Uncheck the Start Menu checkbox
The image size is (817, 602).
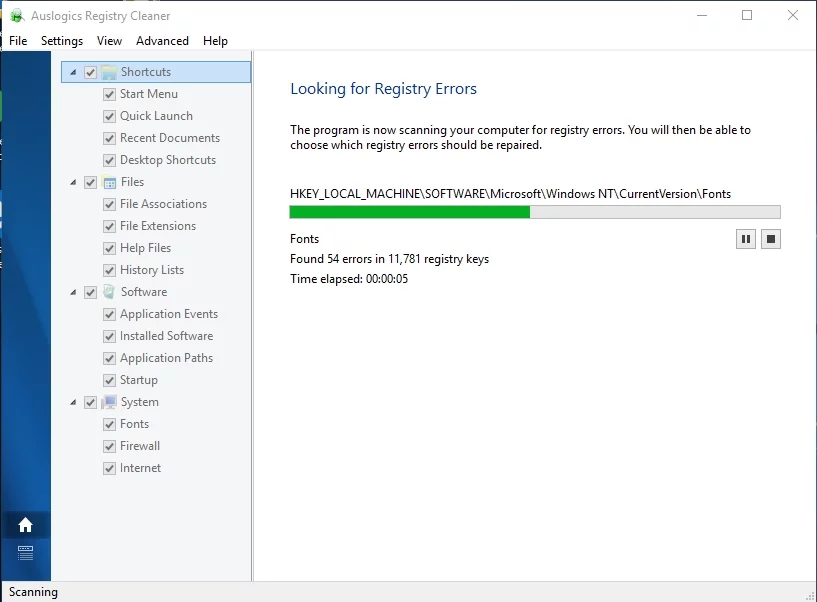[109, 94]
